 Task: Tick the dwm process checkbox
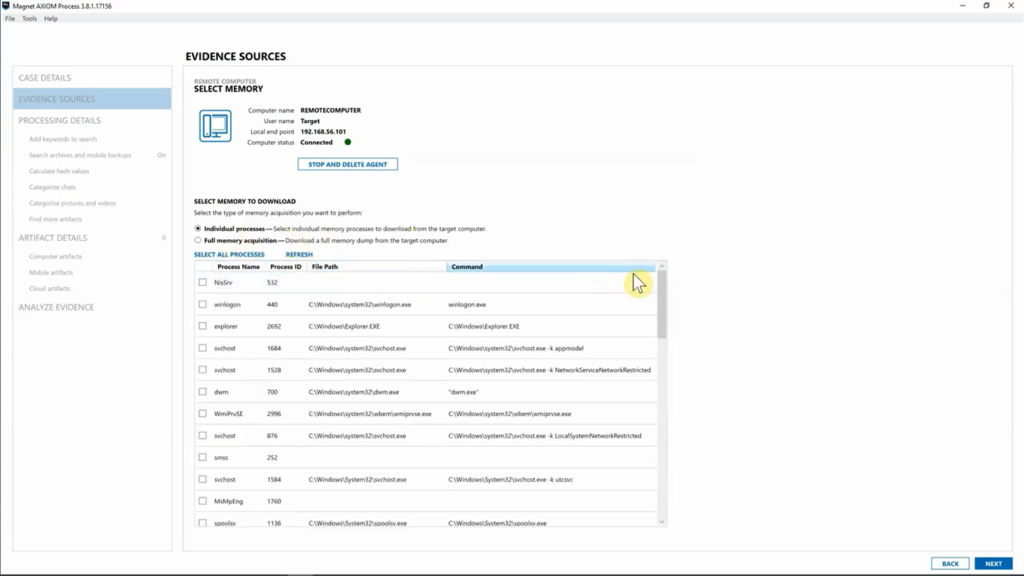(202, 392)
